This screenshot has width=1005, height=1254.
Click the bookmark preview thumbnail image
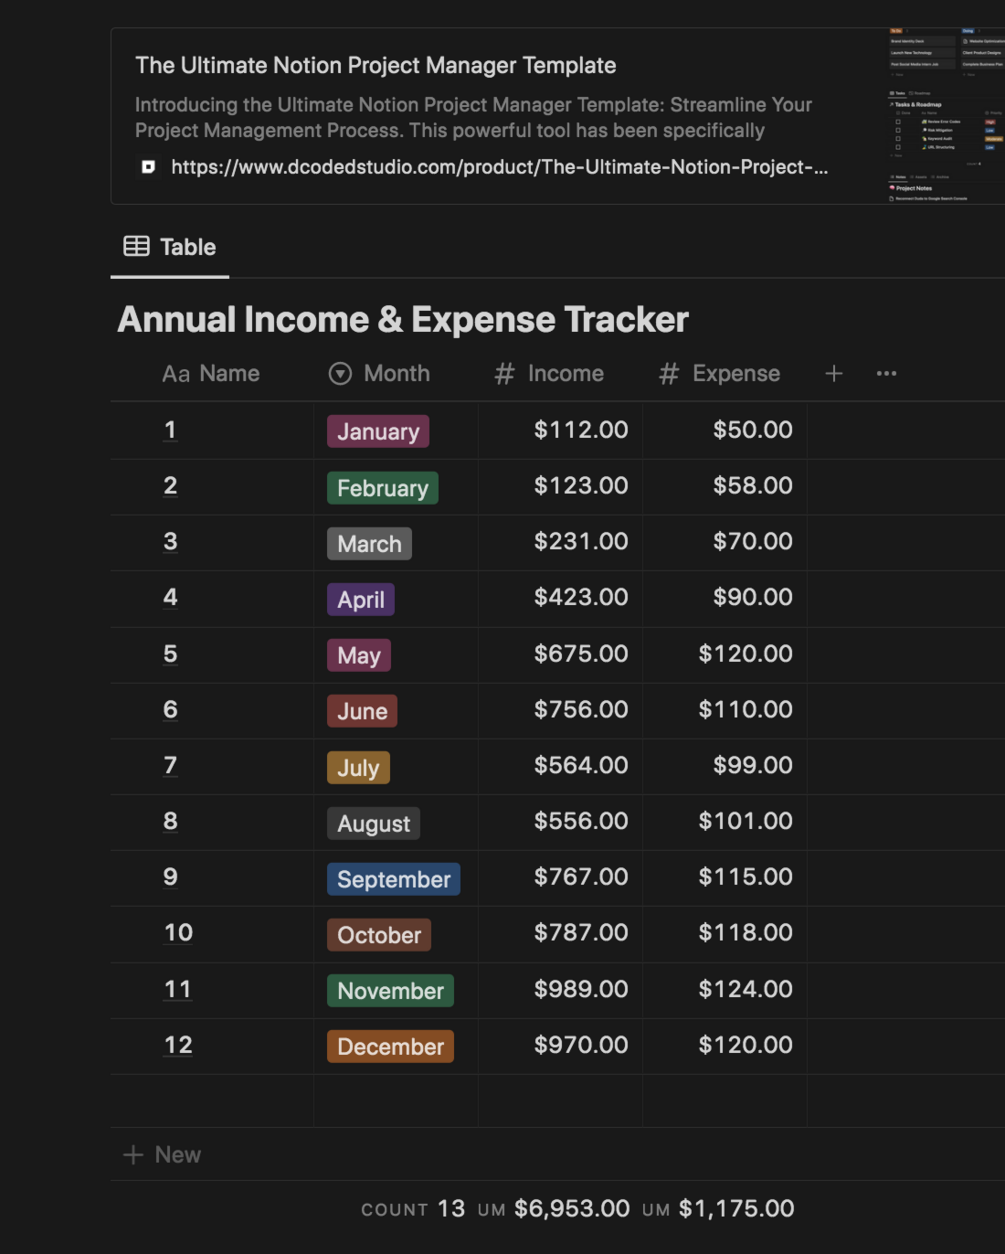click(x=946, y=116)
